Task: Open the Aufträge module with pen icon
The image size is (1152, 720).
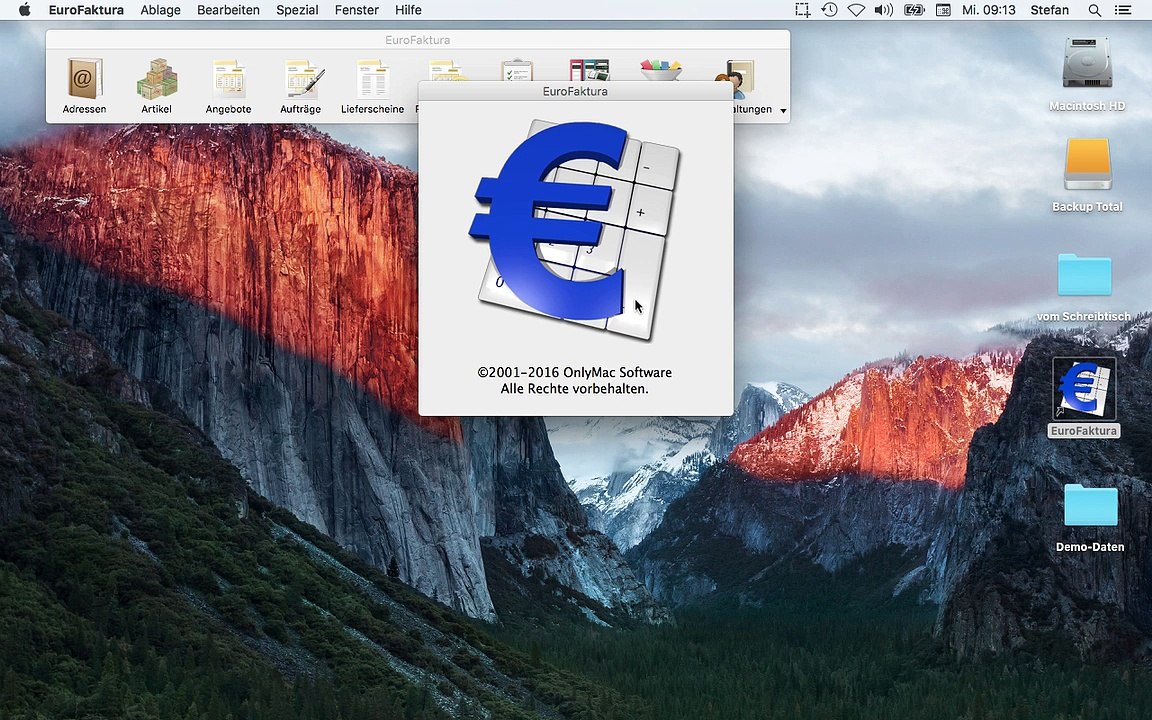Action: pyautogui.click(x=300, y=86)
